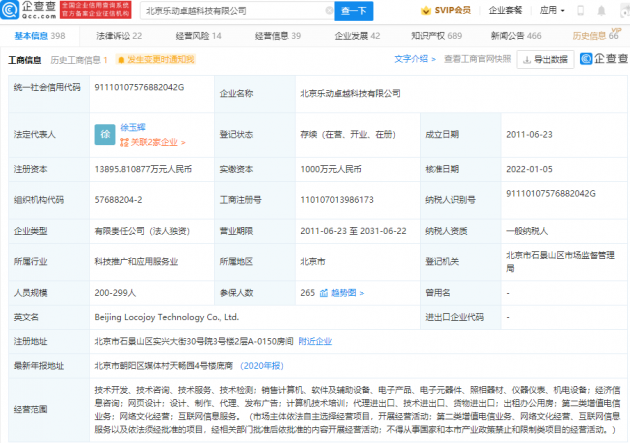Open 历史信息 66 VIP tab

coord(596,35)
